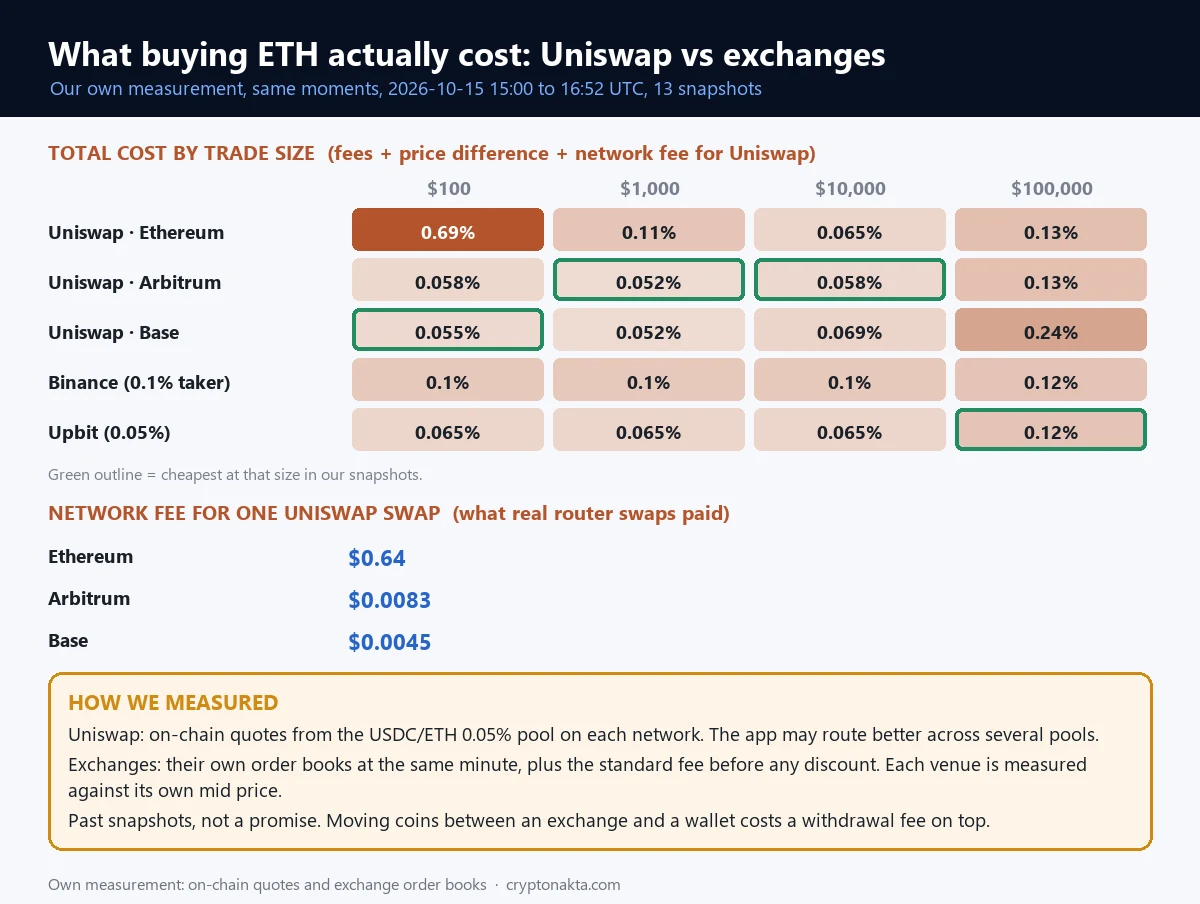Click the 0.11% cell in Uniswap Ethereum row
1200x904 pixels.
[649, 229]
